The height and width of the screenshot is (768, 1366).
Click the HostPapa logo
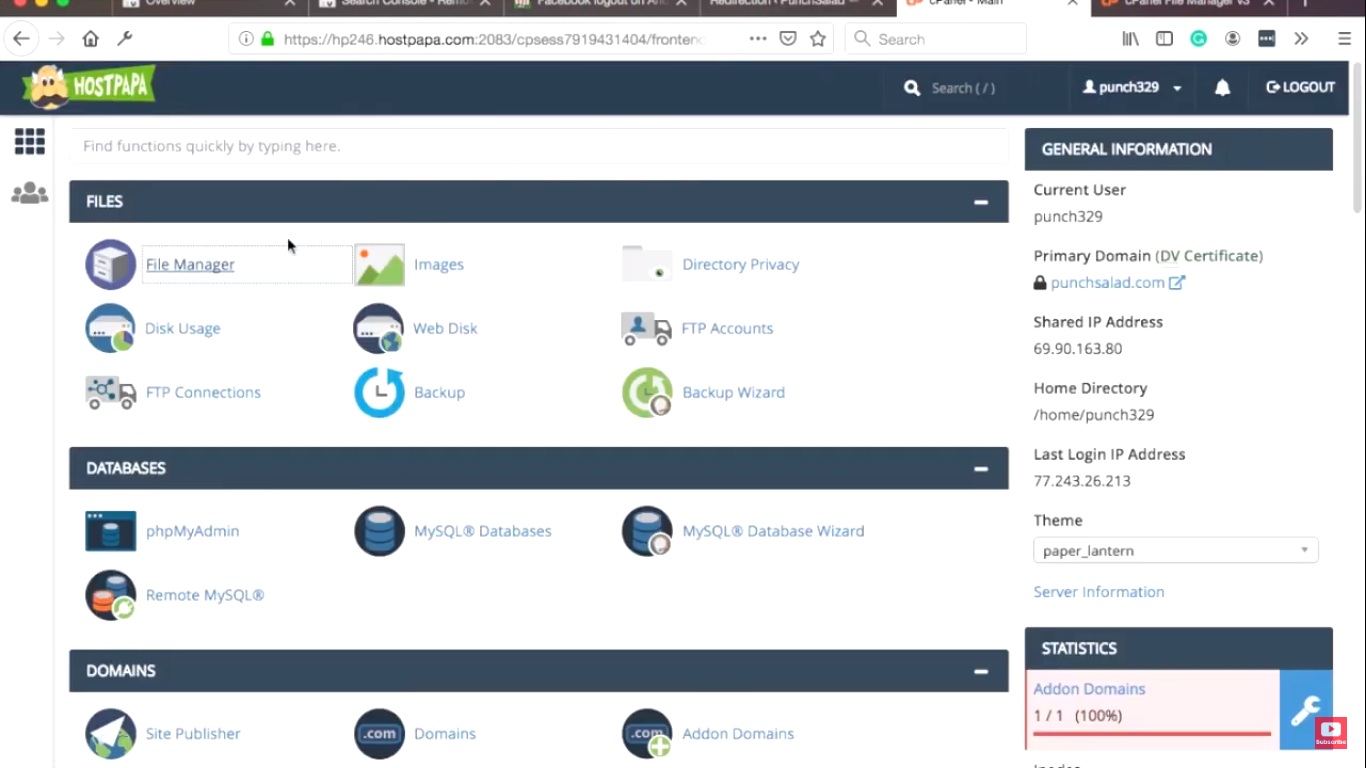(x=89, y=87)
